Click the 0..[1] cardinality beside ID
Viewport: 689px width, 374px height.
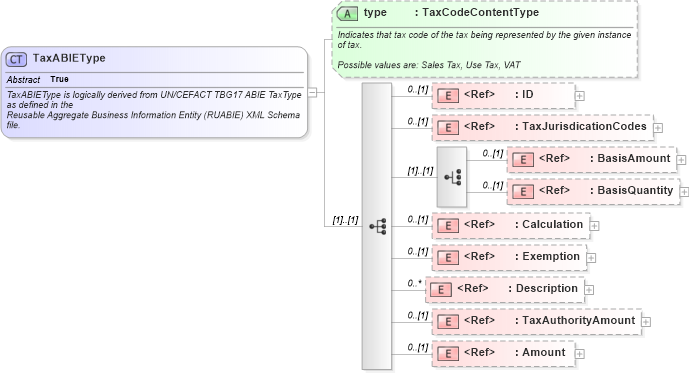418,89
